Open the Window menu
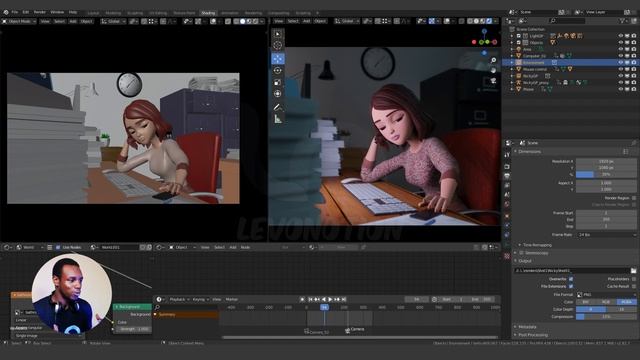The height and width of the screenshot is (360, 640). tap(57, 13)
